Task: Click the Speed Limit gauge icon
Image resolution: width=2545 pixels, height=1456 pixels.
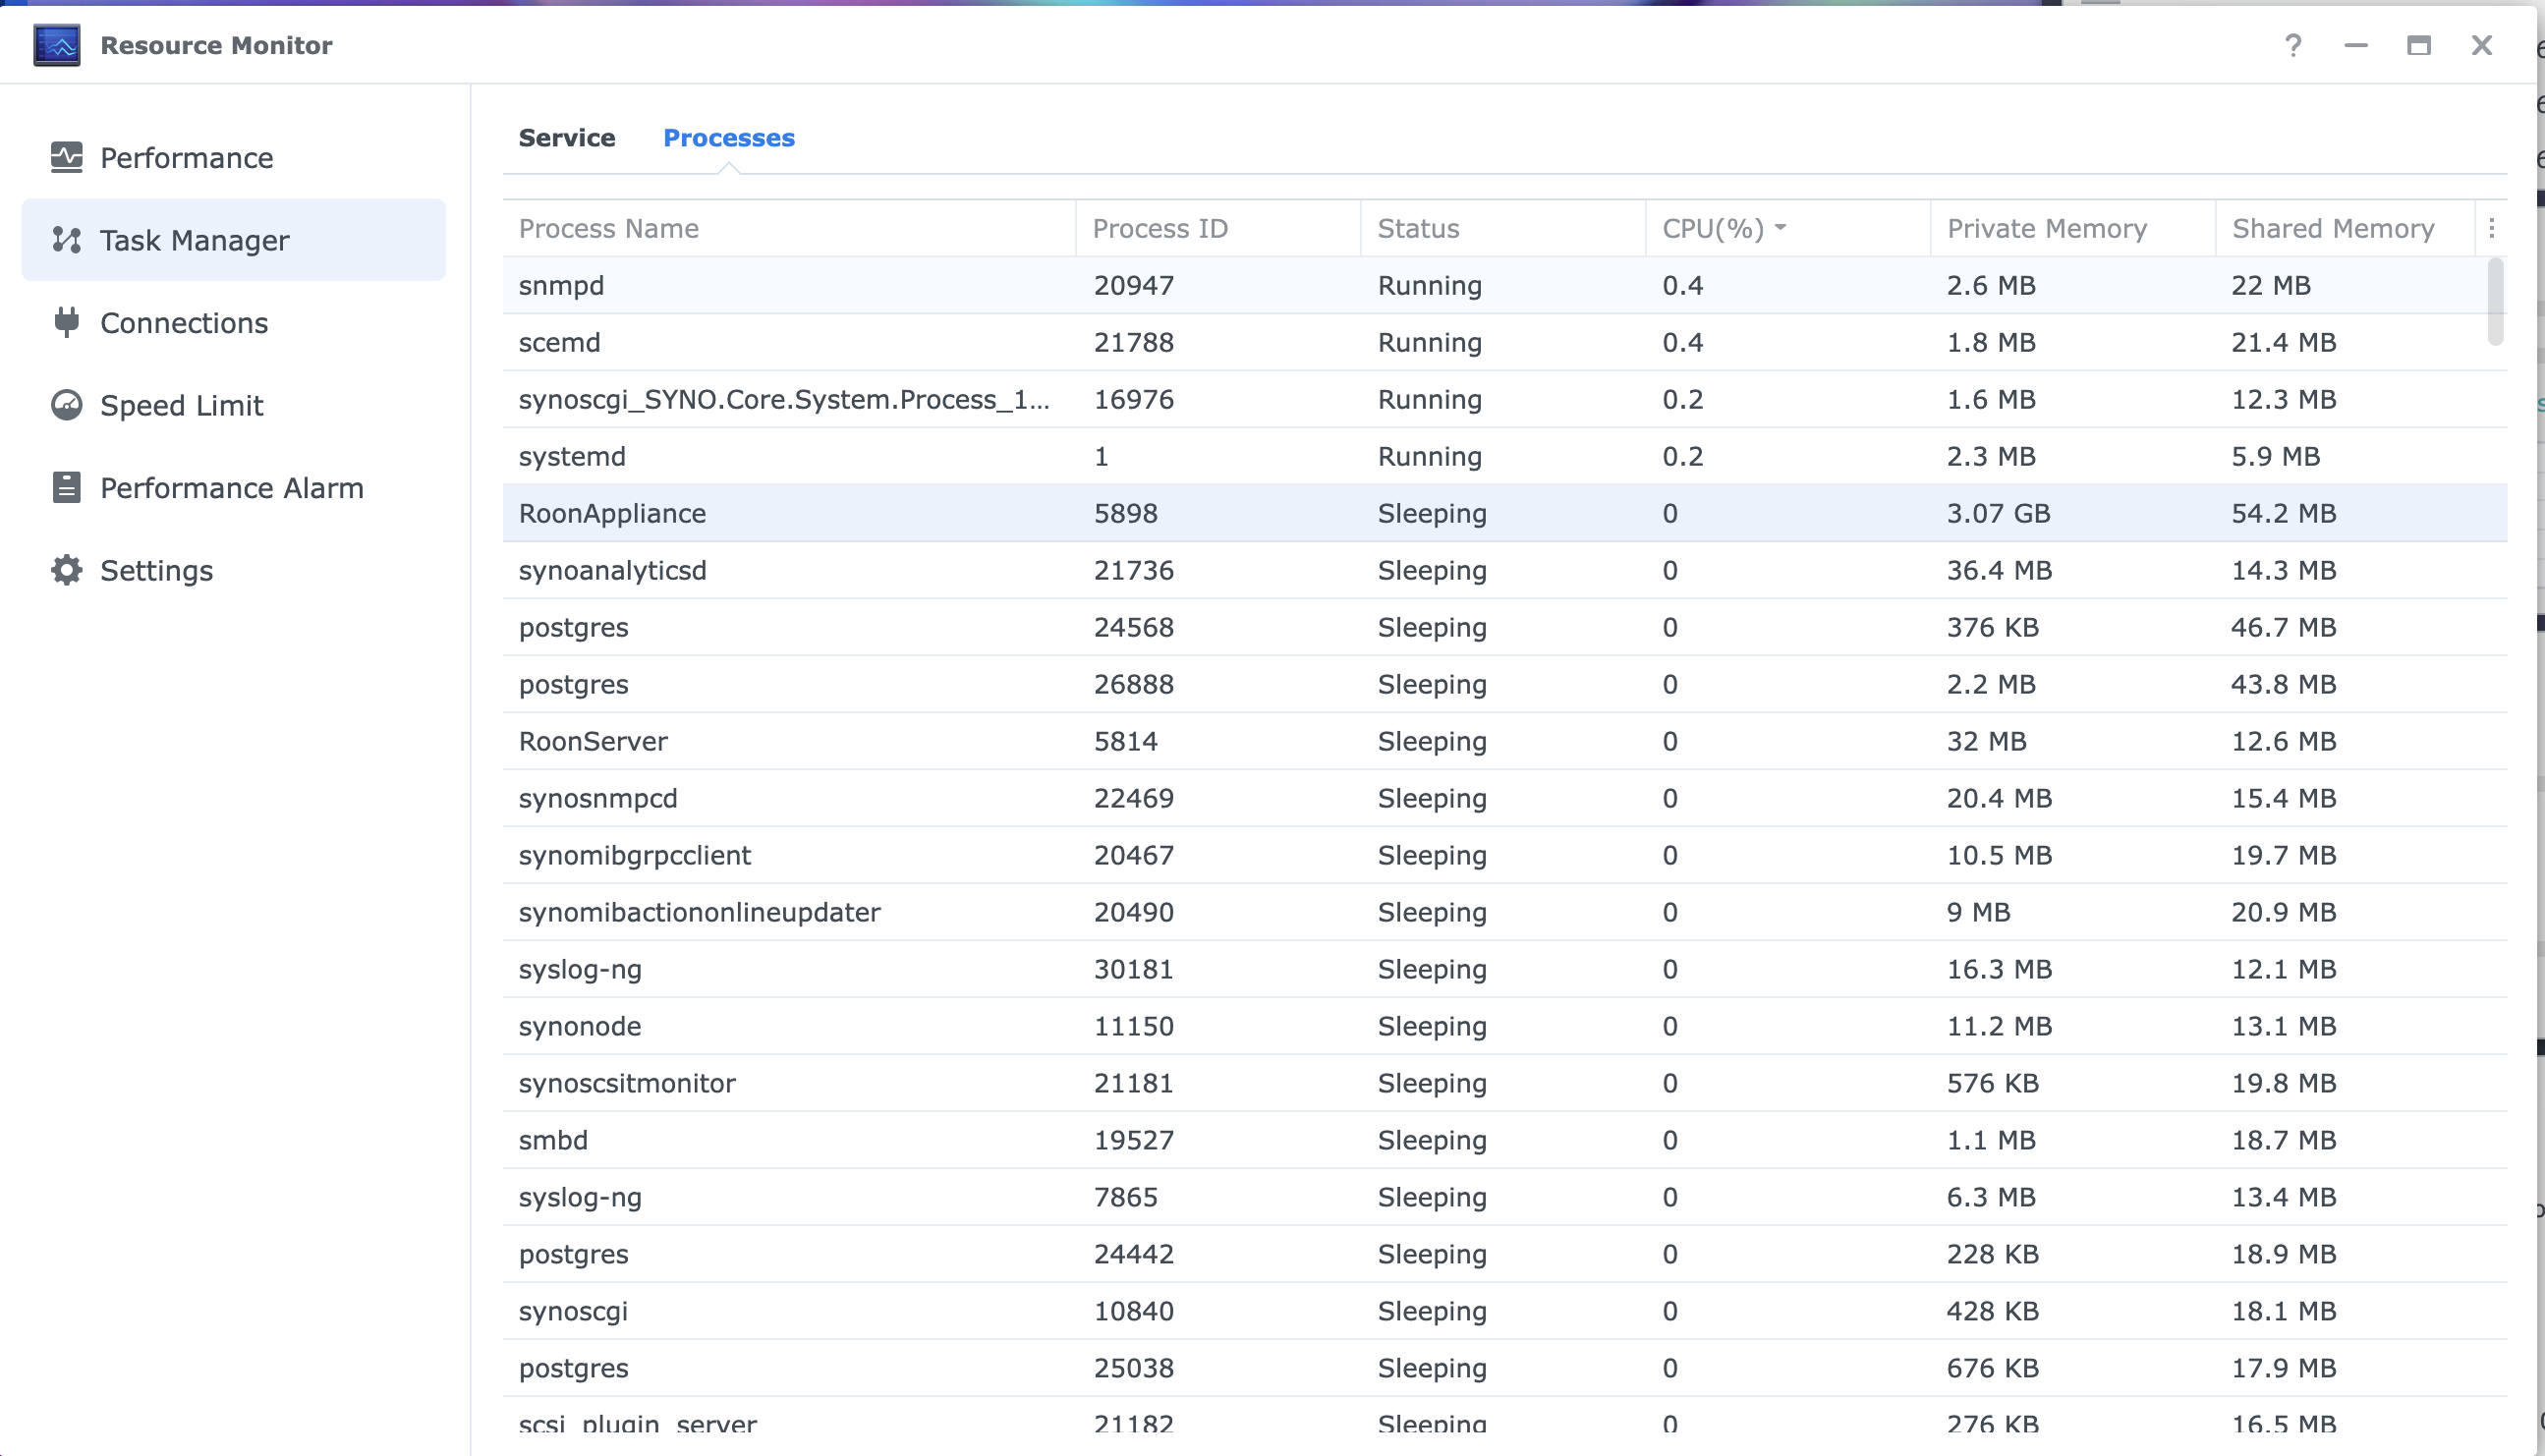Action: [66, 405]
